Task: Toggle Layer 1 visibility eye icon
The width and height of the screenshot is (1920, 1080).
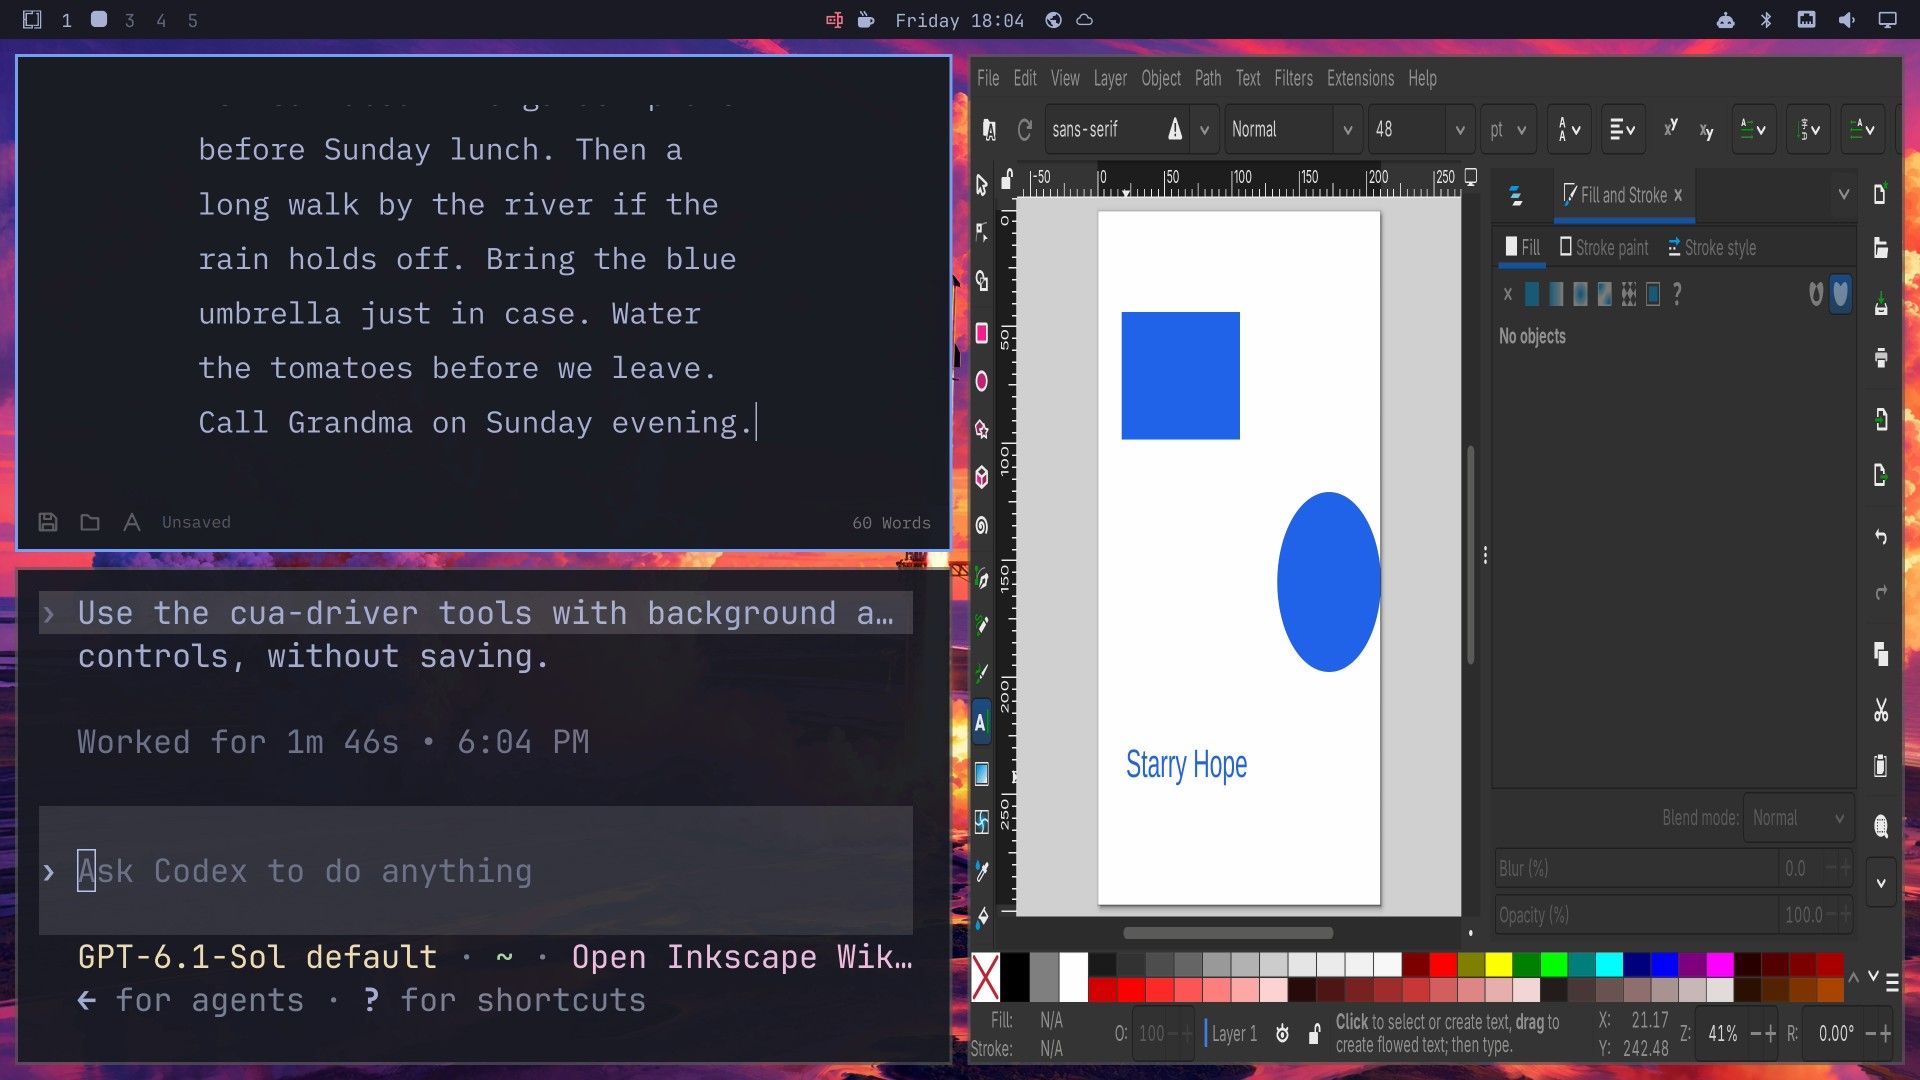Action: point(1283,1034)
